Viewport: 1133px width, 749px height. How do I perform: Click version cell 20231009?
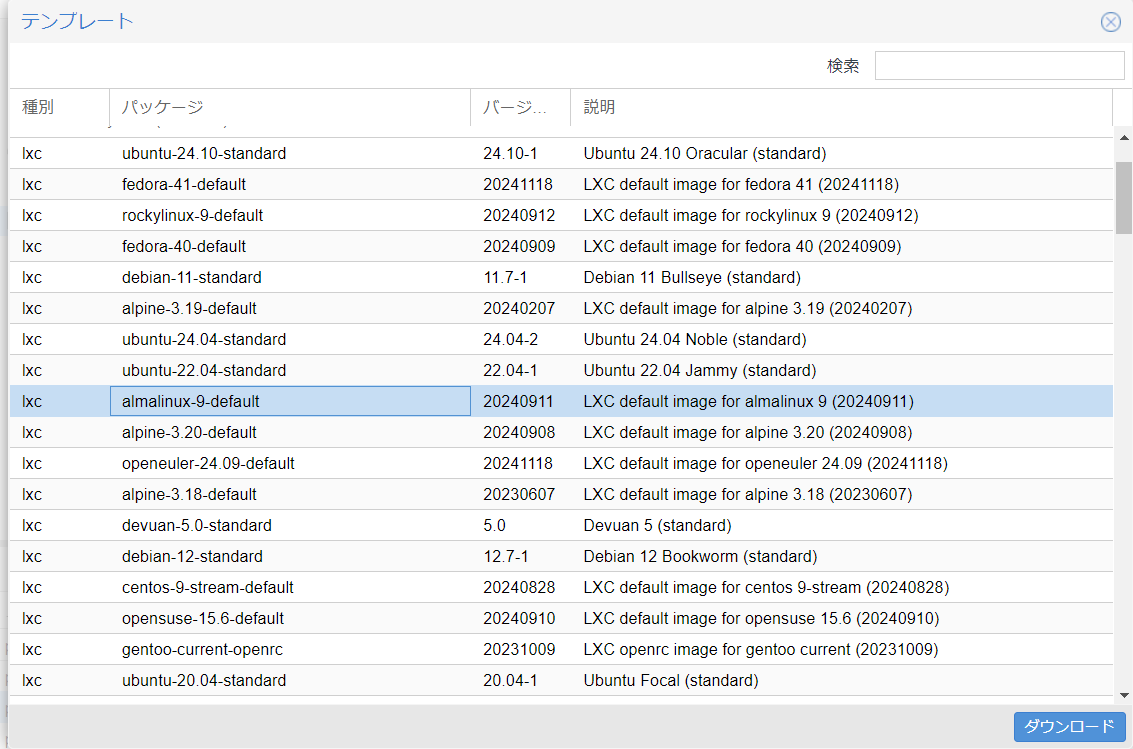point(519,650)
